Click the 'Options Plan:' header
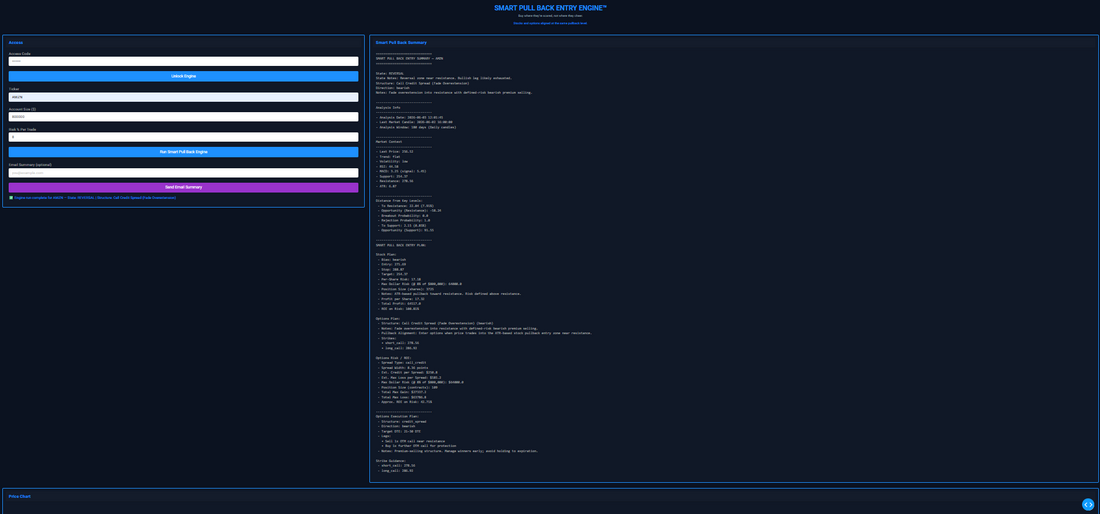 (x=388, y=318)
